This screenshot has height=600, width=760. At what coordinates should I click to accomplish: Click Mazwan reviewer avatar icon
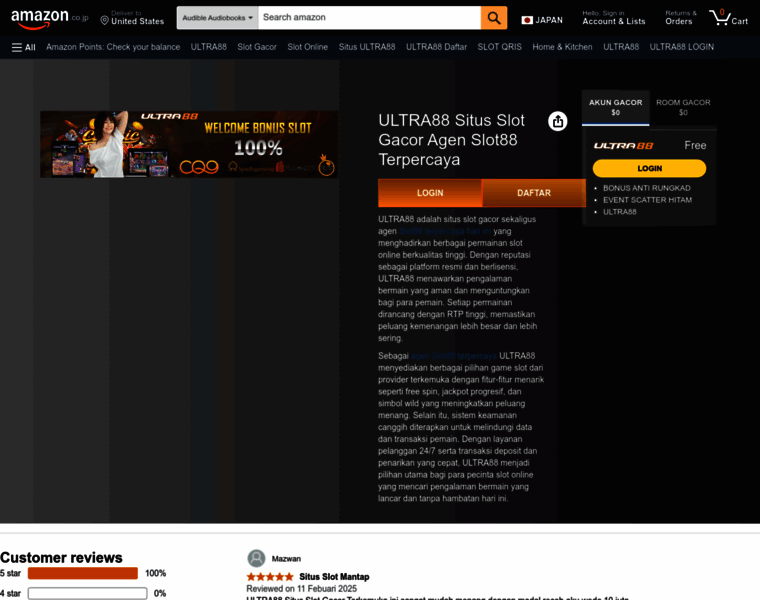pyautogui.click(x=256, y=558)
